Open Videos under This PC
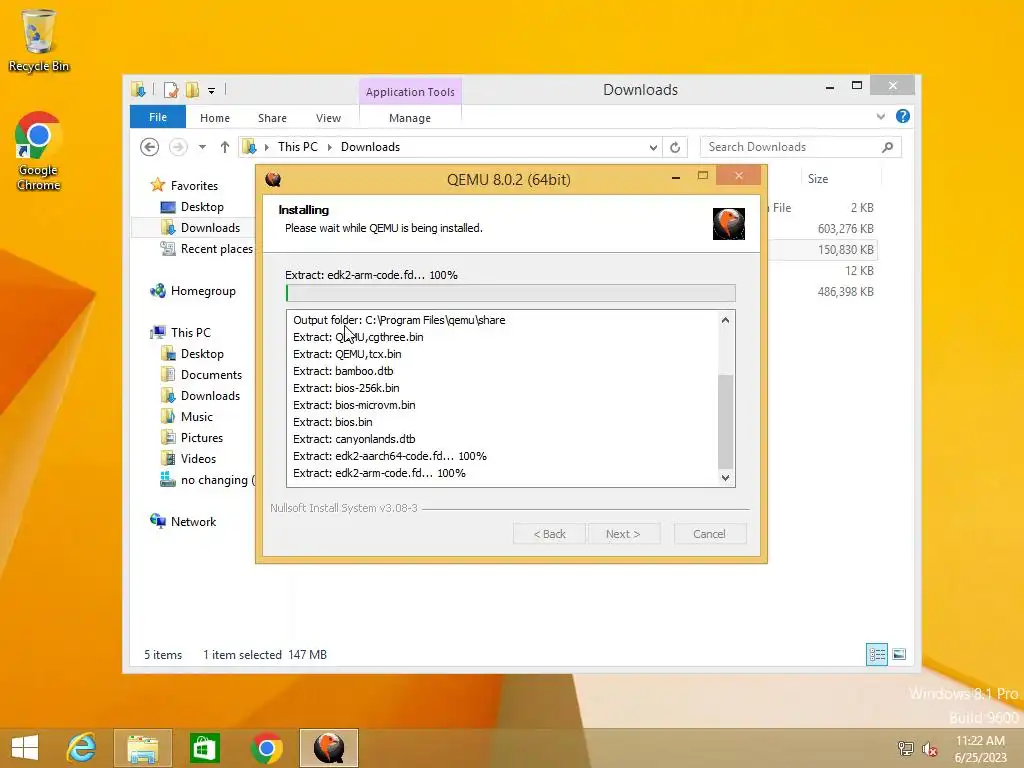 pos(189,458)
